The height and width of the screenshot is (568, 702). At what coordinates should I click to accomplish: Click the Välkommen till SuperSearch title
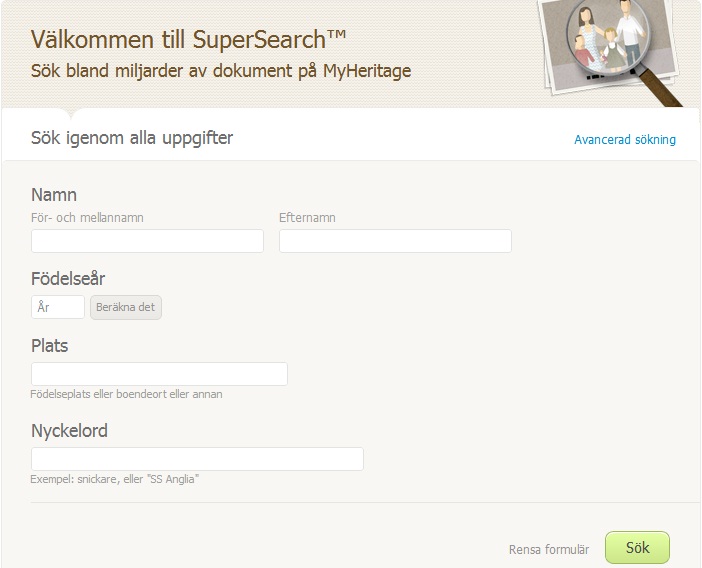tap(189, 39)
